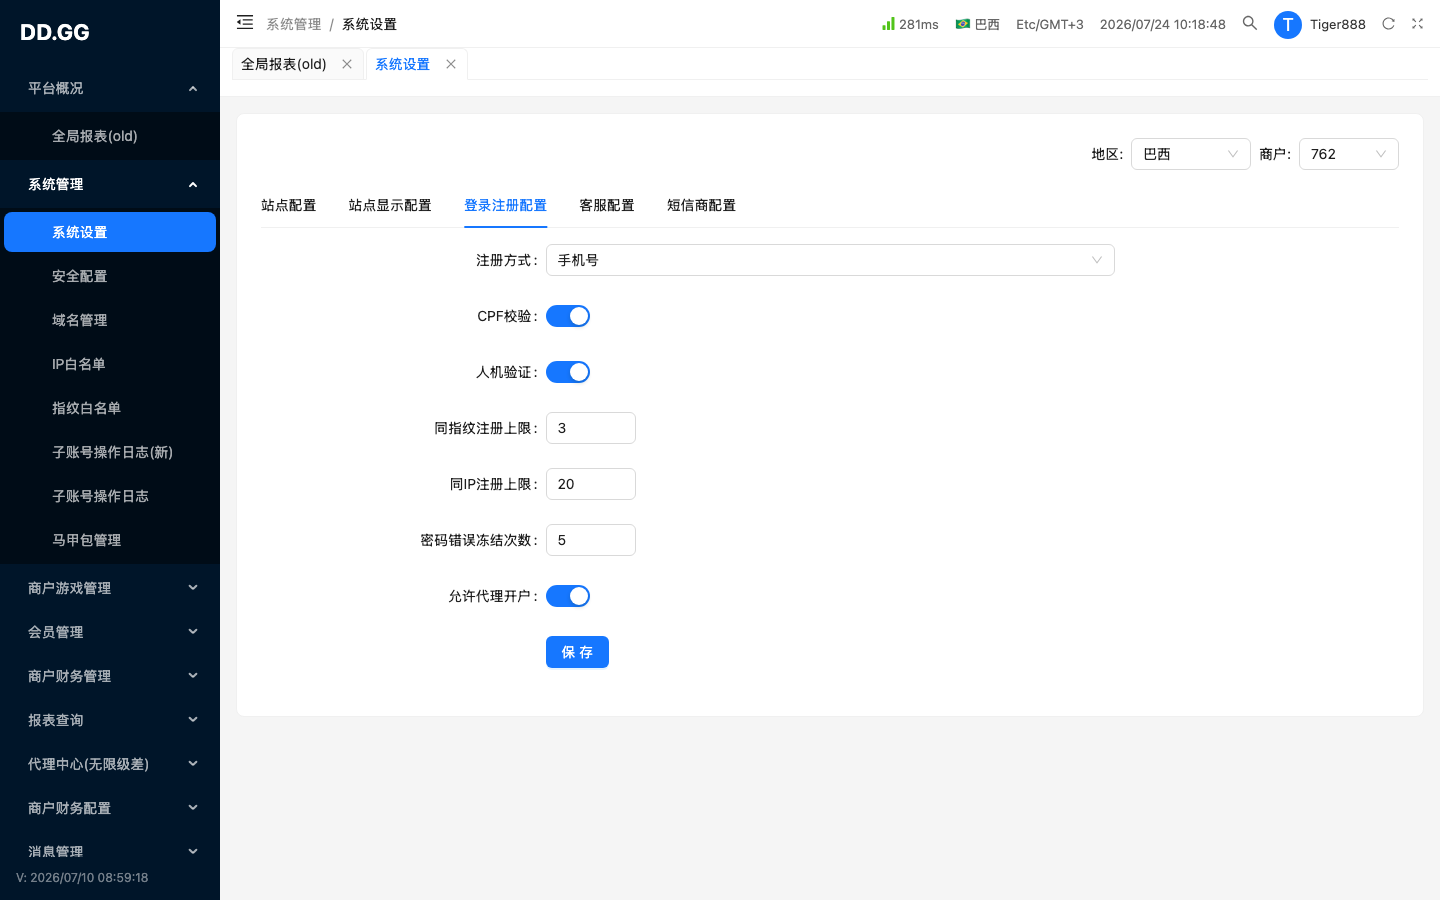Open 域名管理 in the sidebar

[110, 320]
